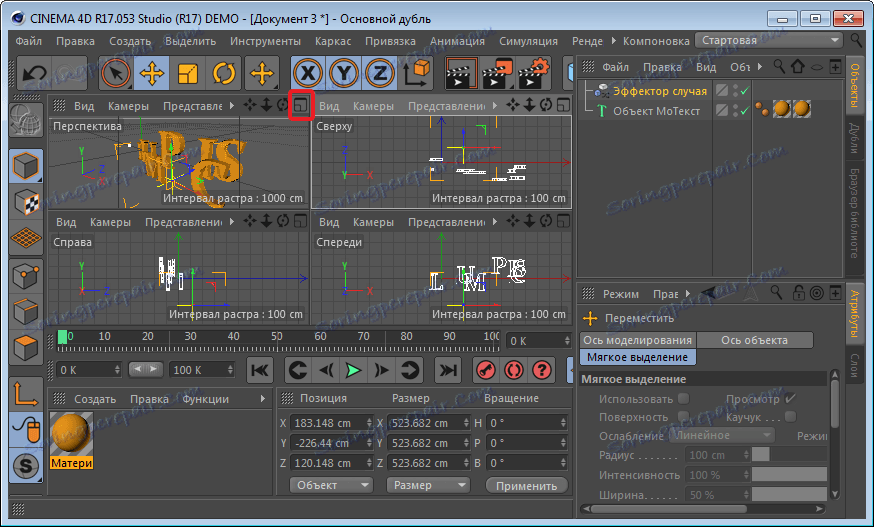Maximize the Сверху viewport toggle icon
Image resolution: width=874 pixels, height=527 pixels.
(x=564, y=105)
